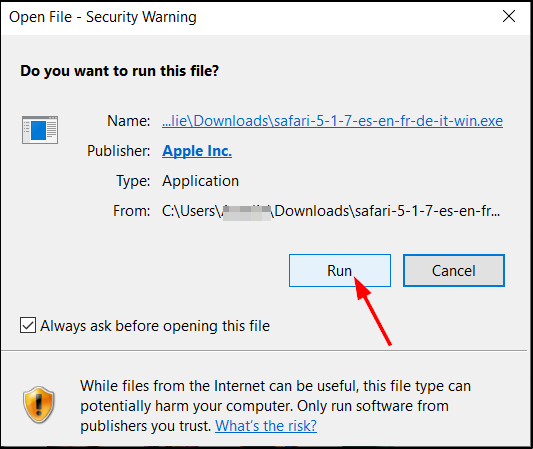Click the "Do you want to run this file?" heading
The height and width of the screenshot is (449, 533).
pyautogui.click(x=119, y=71)
